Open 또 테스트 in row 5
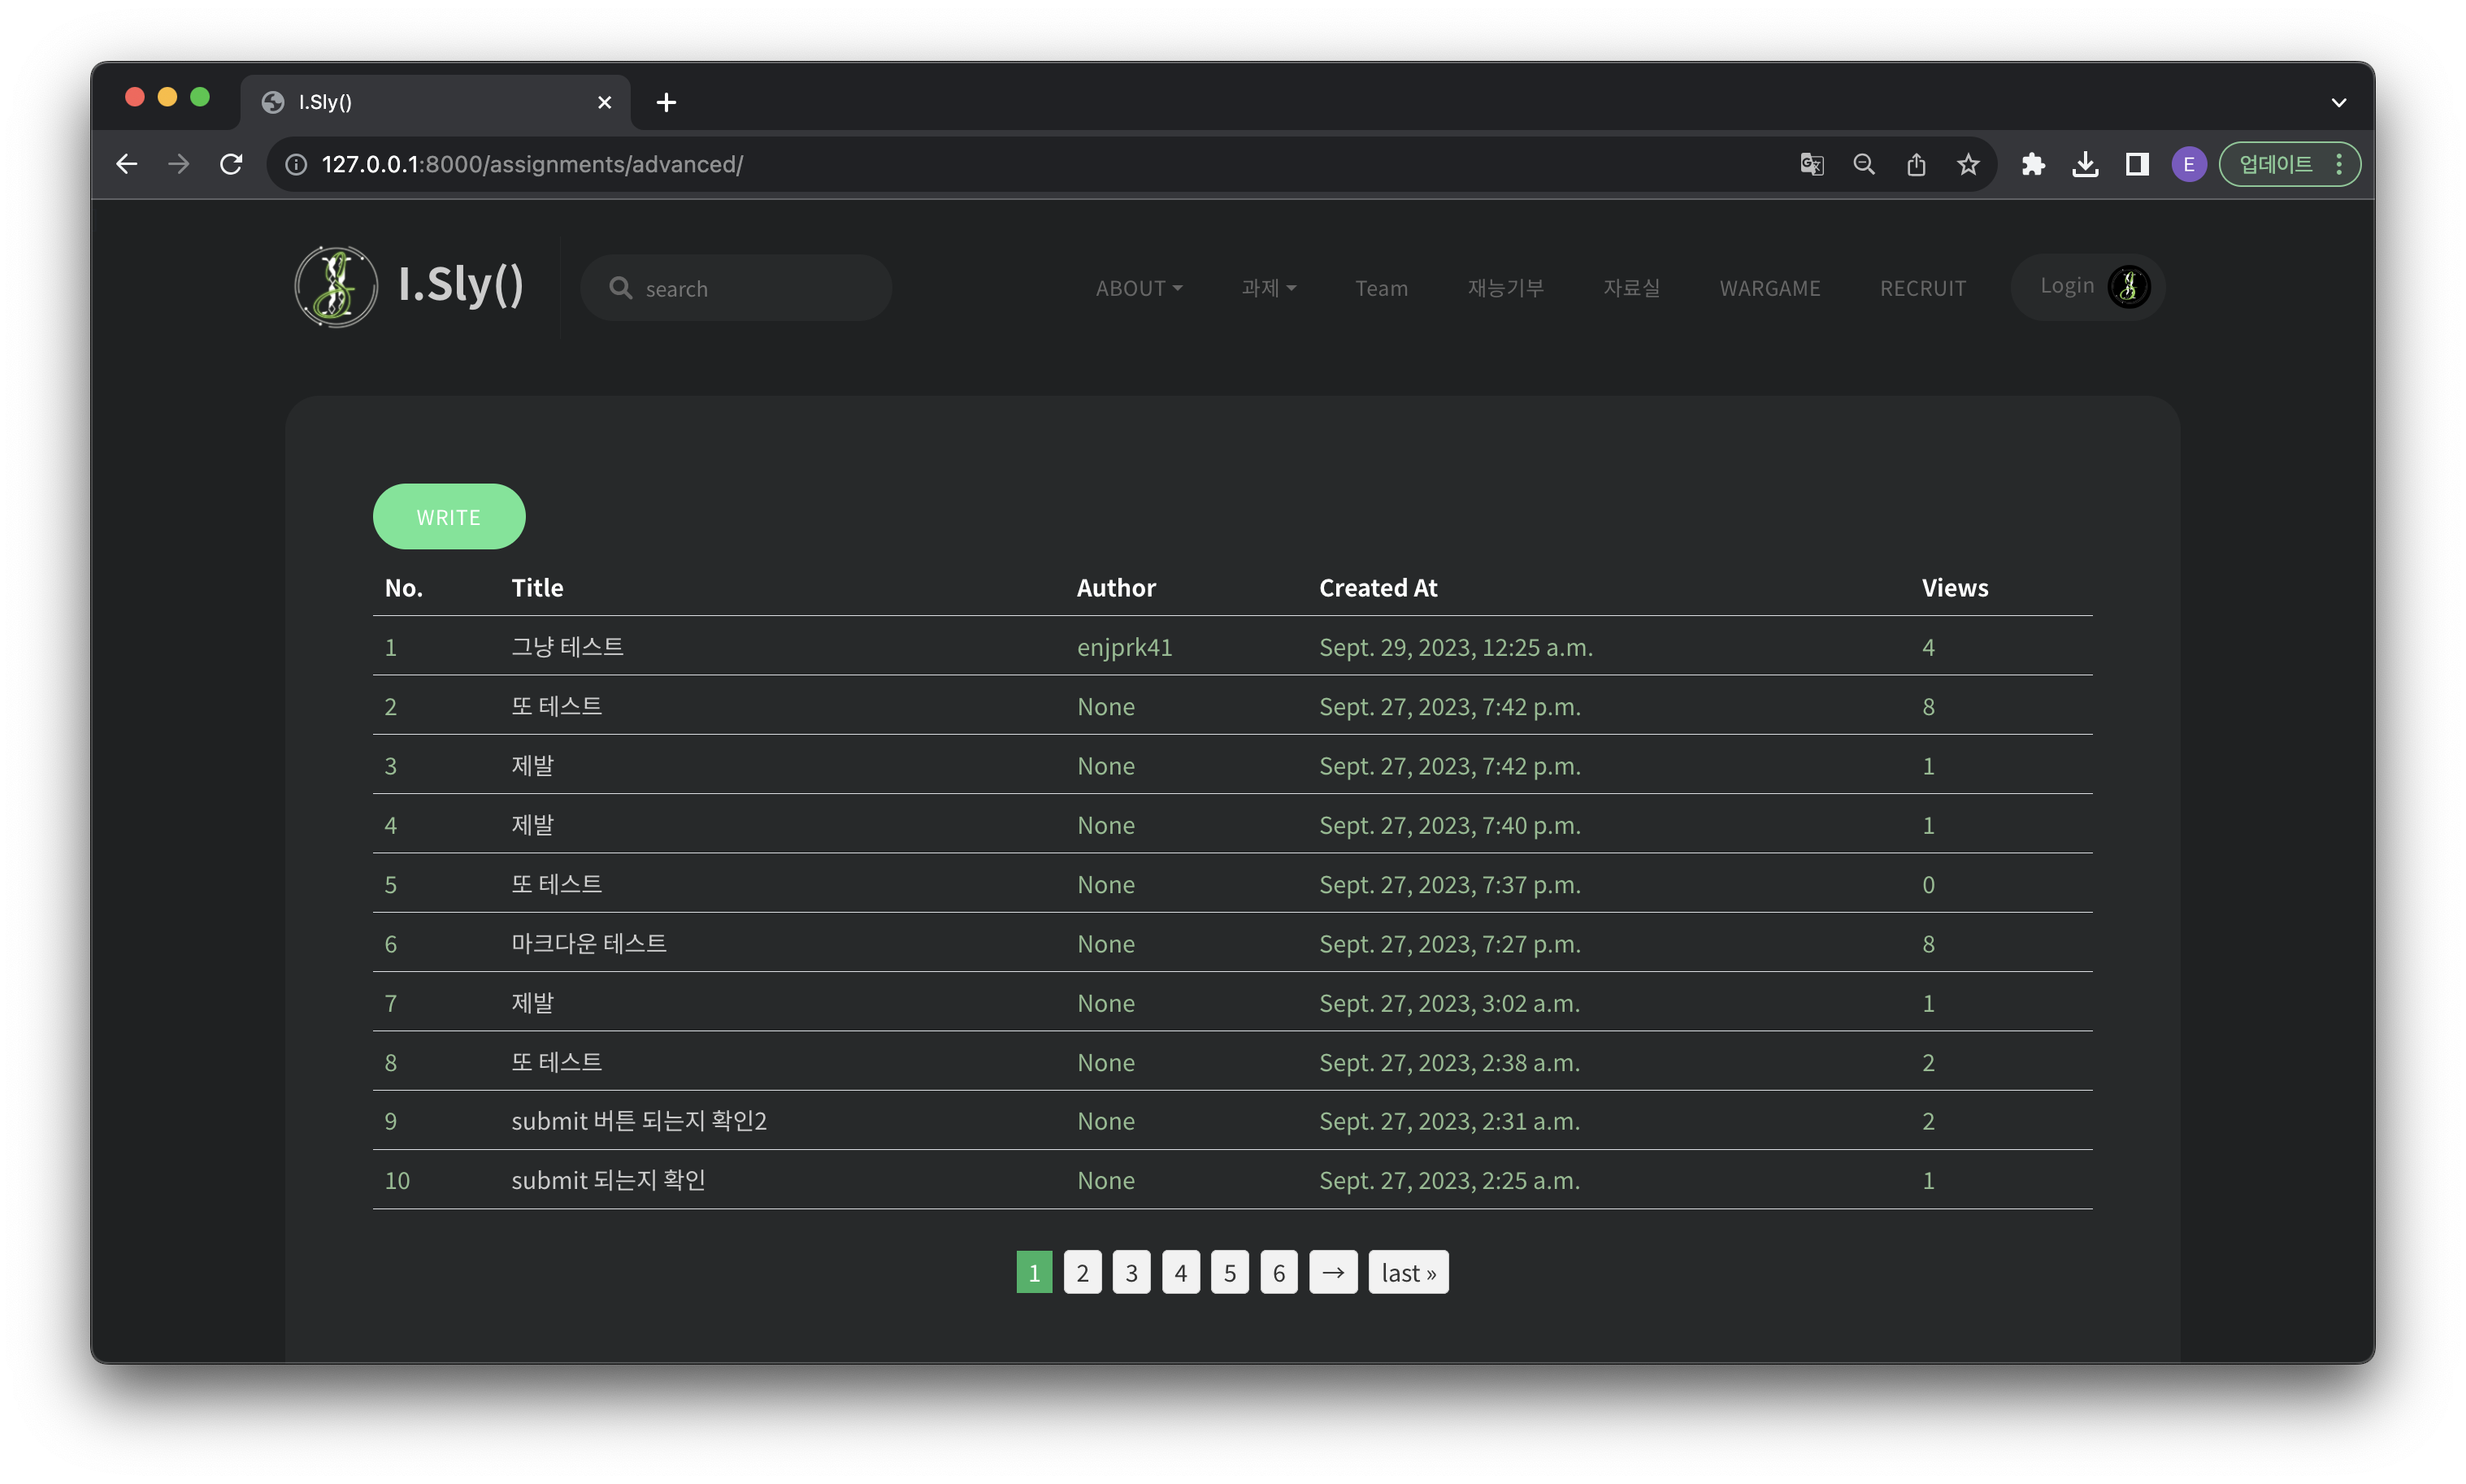2466x1484 pixels. tap(556, 884)
